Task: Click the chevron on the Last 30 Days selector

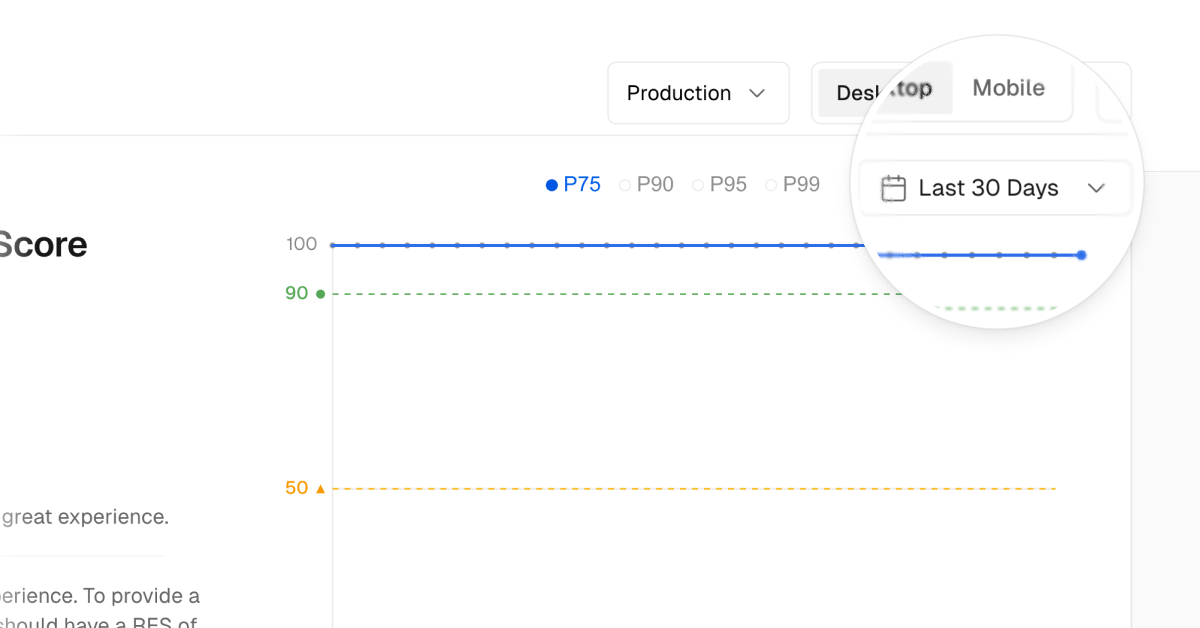Action: click(1096, 187)
